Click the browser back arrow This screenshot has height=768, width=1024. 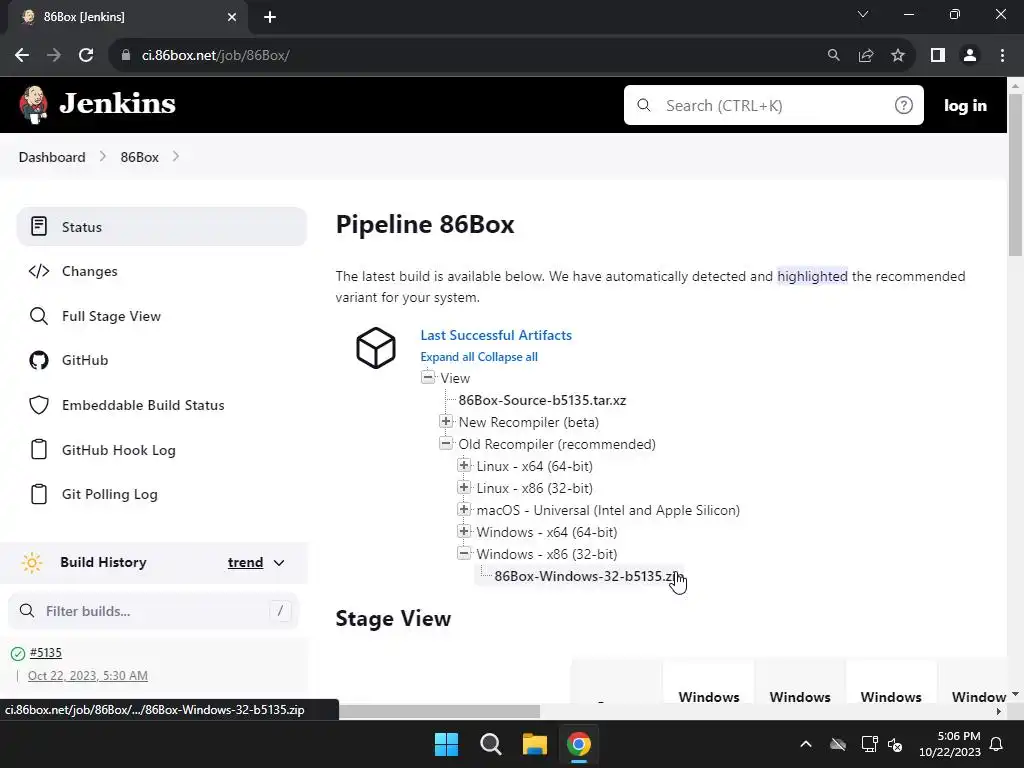coord(22,56)
